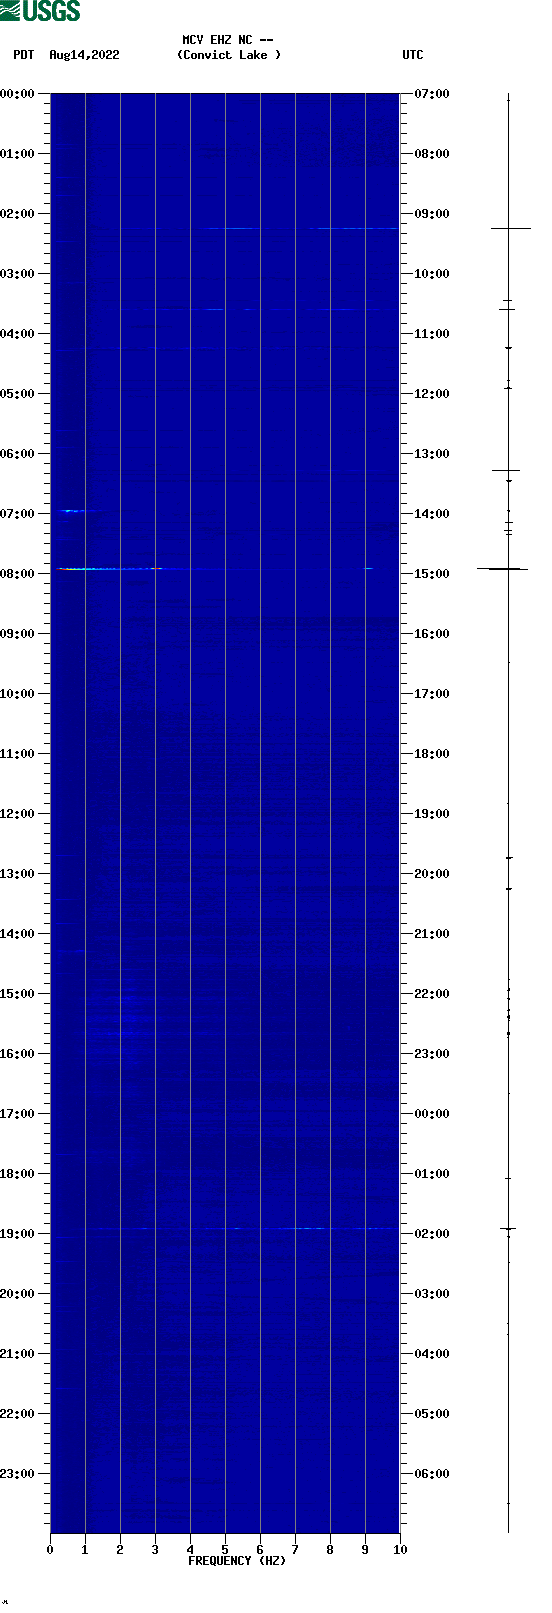Click the 15:00 UTC time label

coord(432,574)
